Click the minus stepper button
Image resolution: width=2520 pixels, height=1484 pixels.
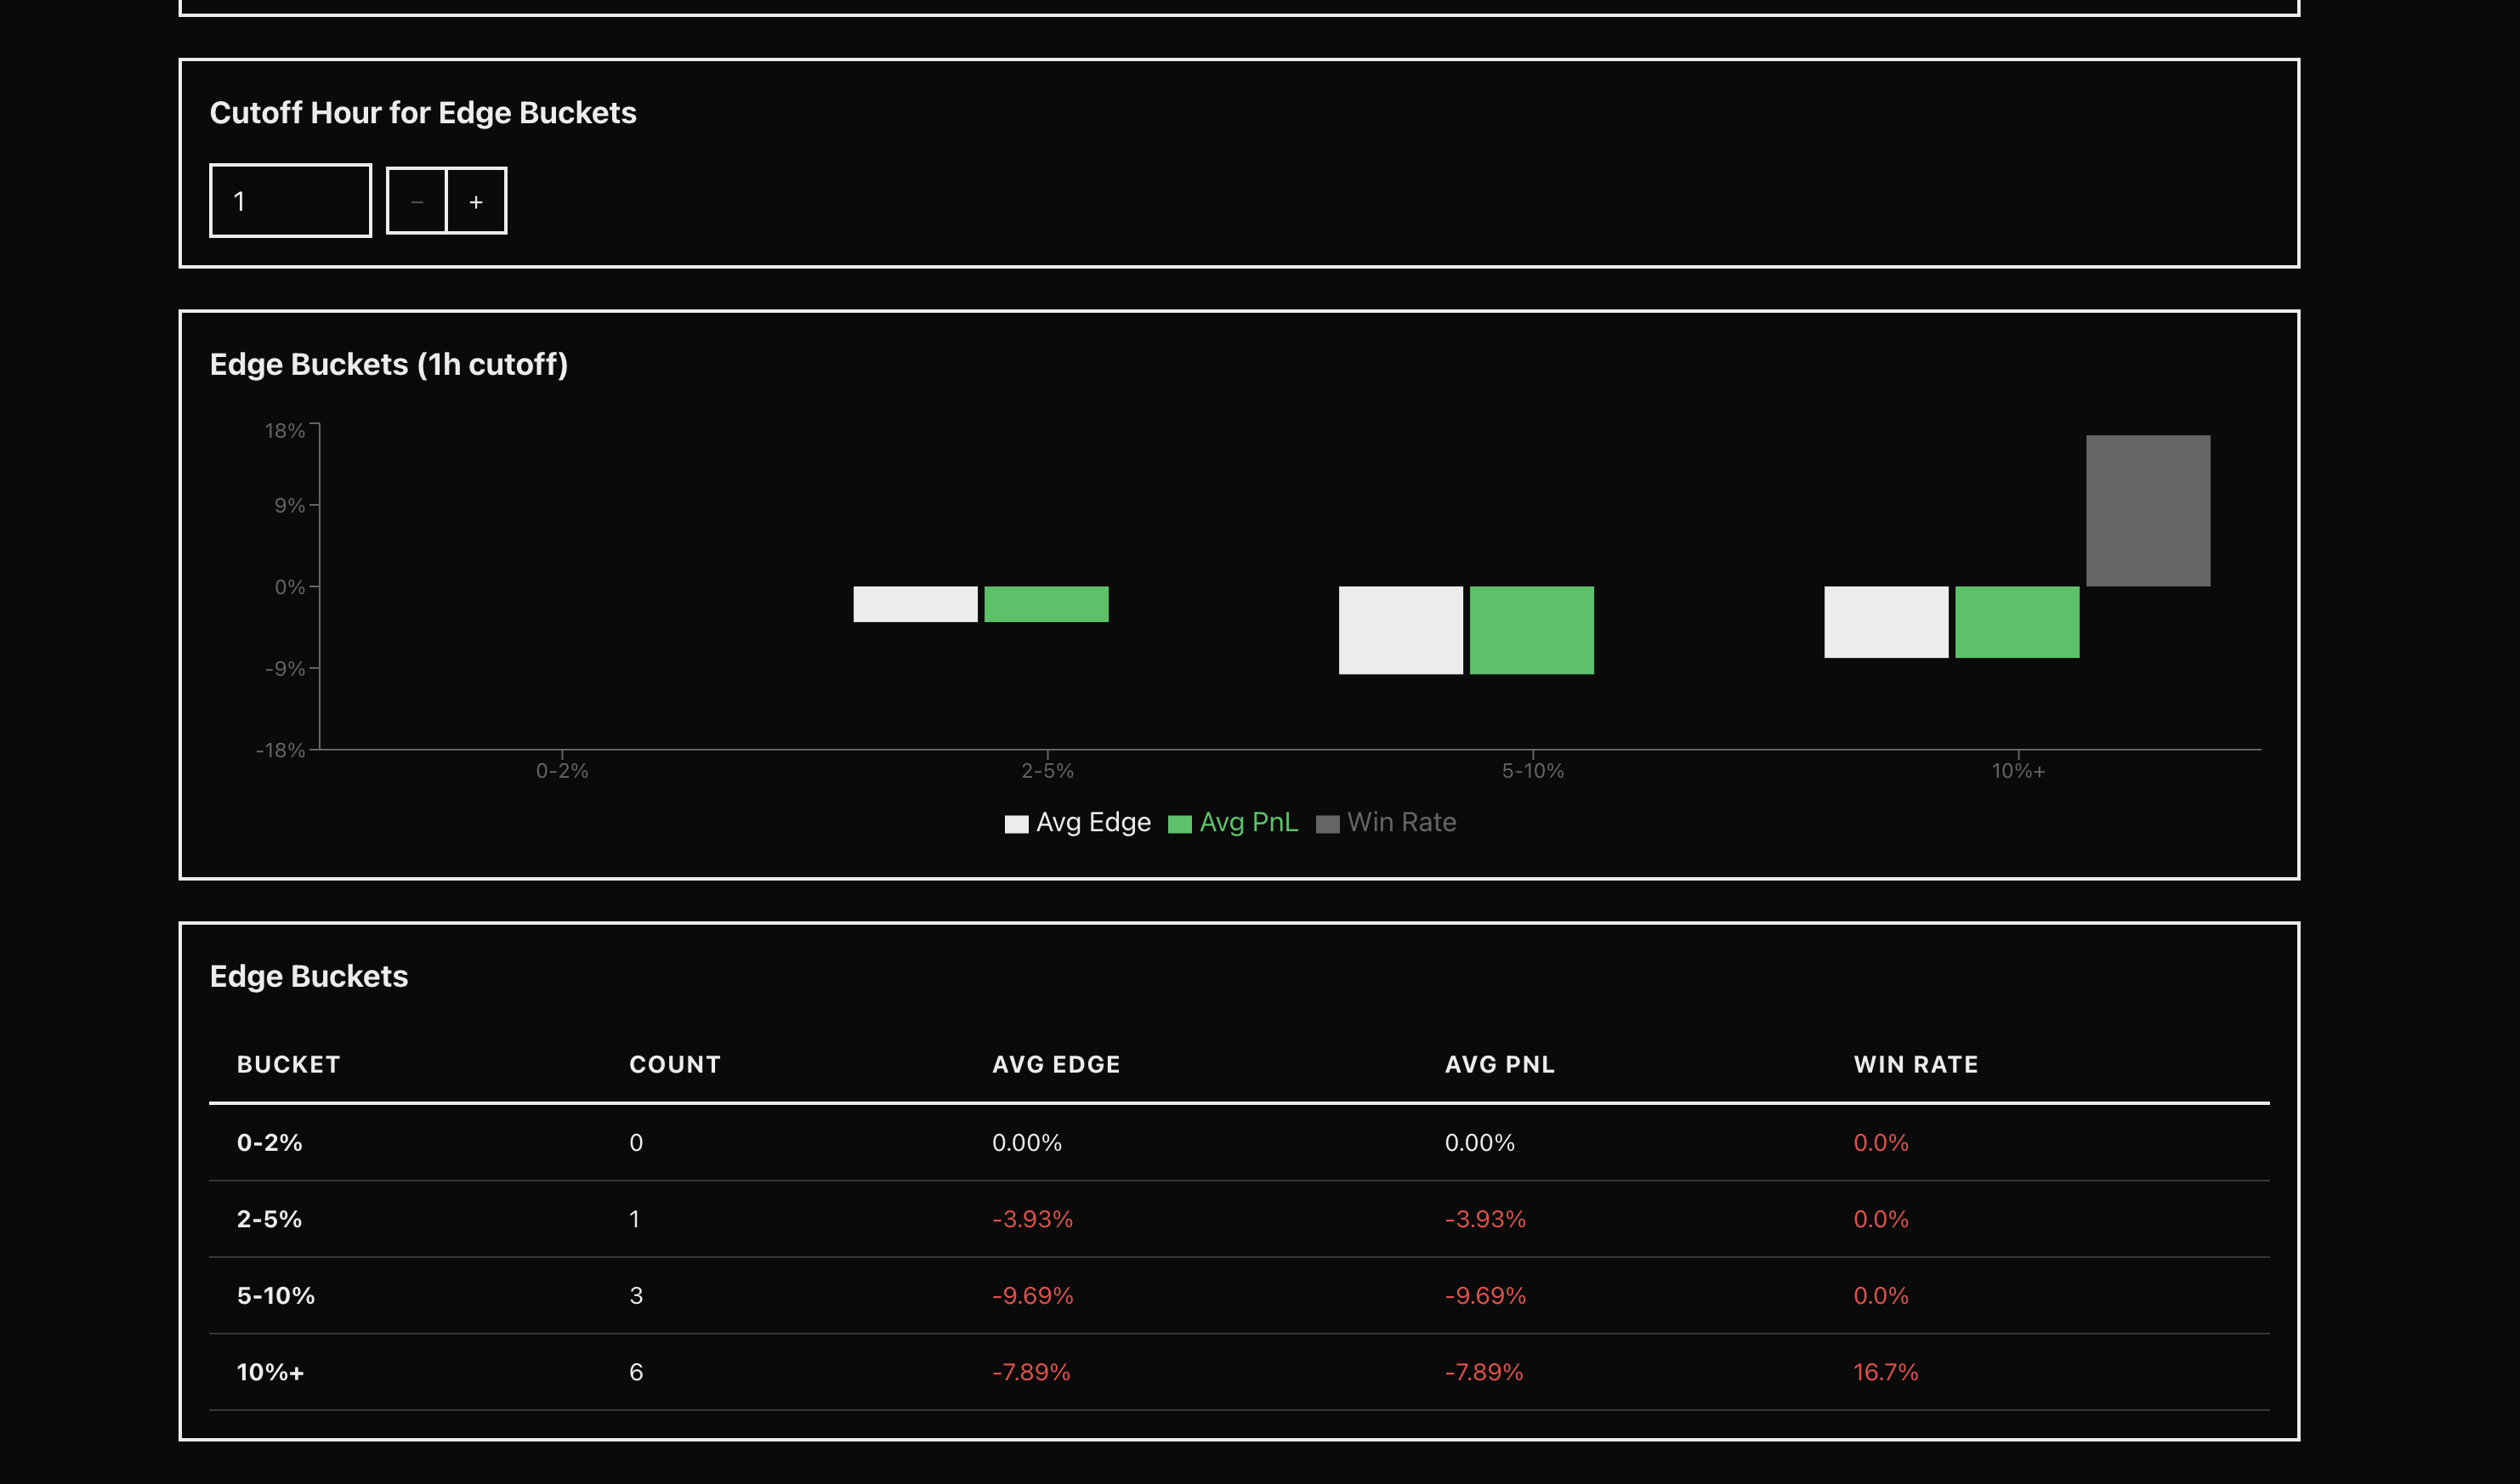coord(417,202)
